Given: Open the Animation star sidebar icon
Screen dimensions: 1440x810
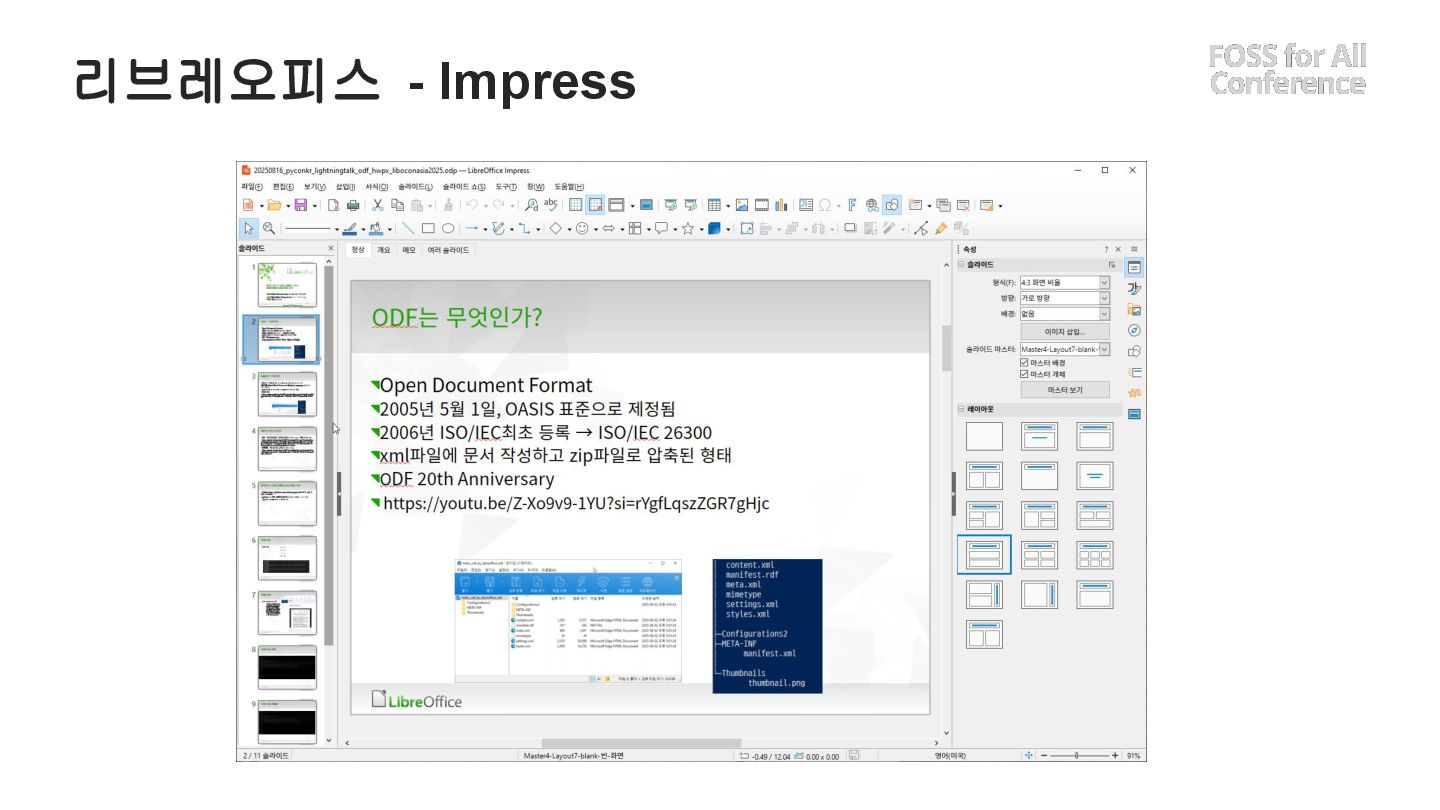Looking at the screenshot, I should click(1134, 393).
